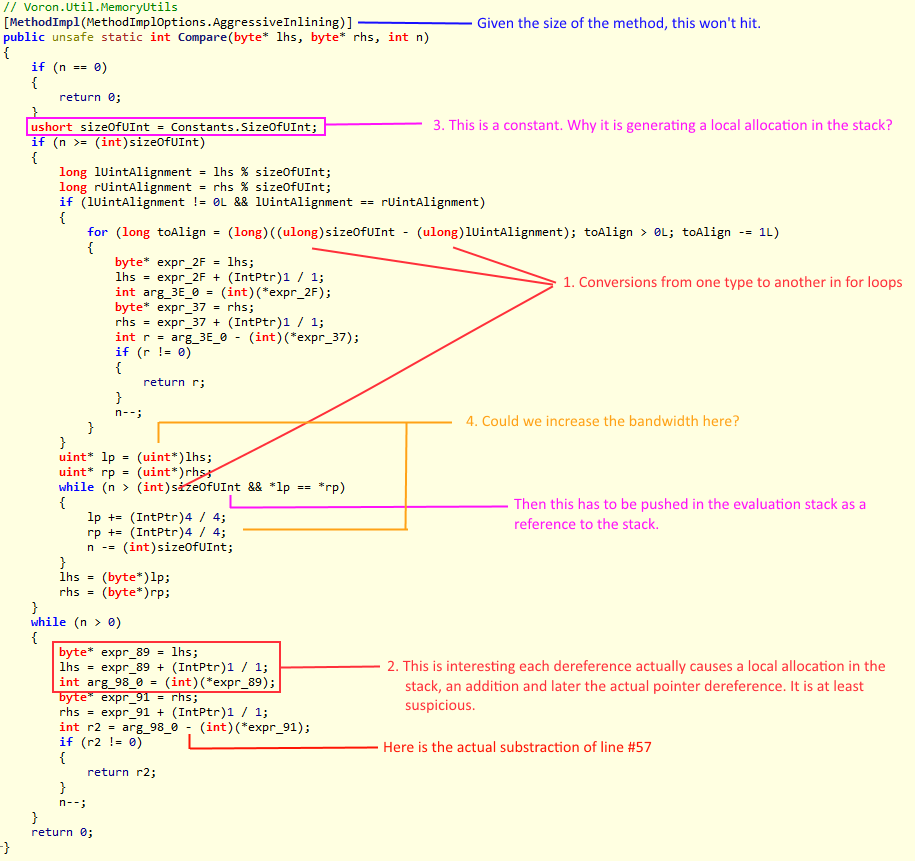Click the 'long lUintAlignment' declaration line
Viewport: 915px width, 861px height.
[x=195, y=172]
